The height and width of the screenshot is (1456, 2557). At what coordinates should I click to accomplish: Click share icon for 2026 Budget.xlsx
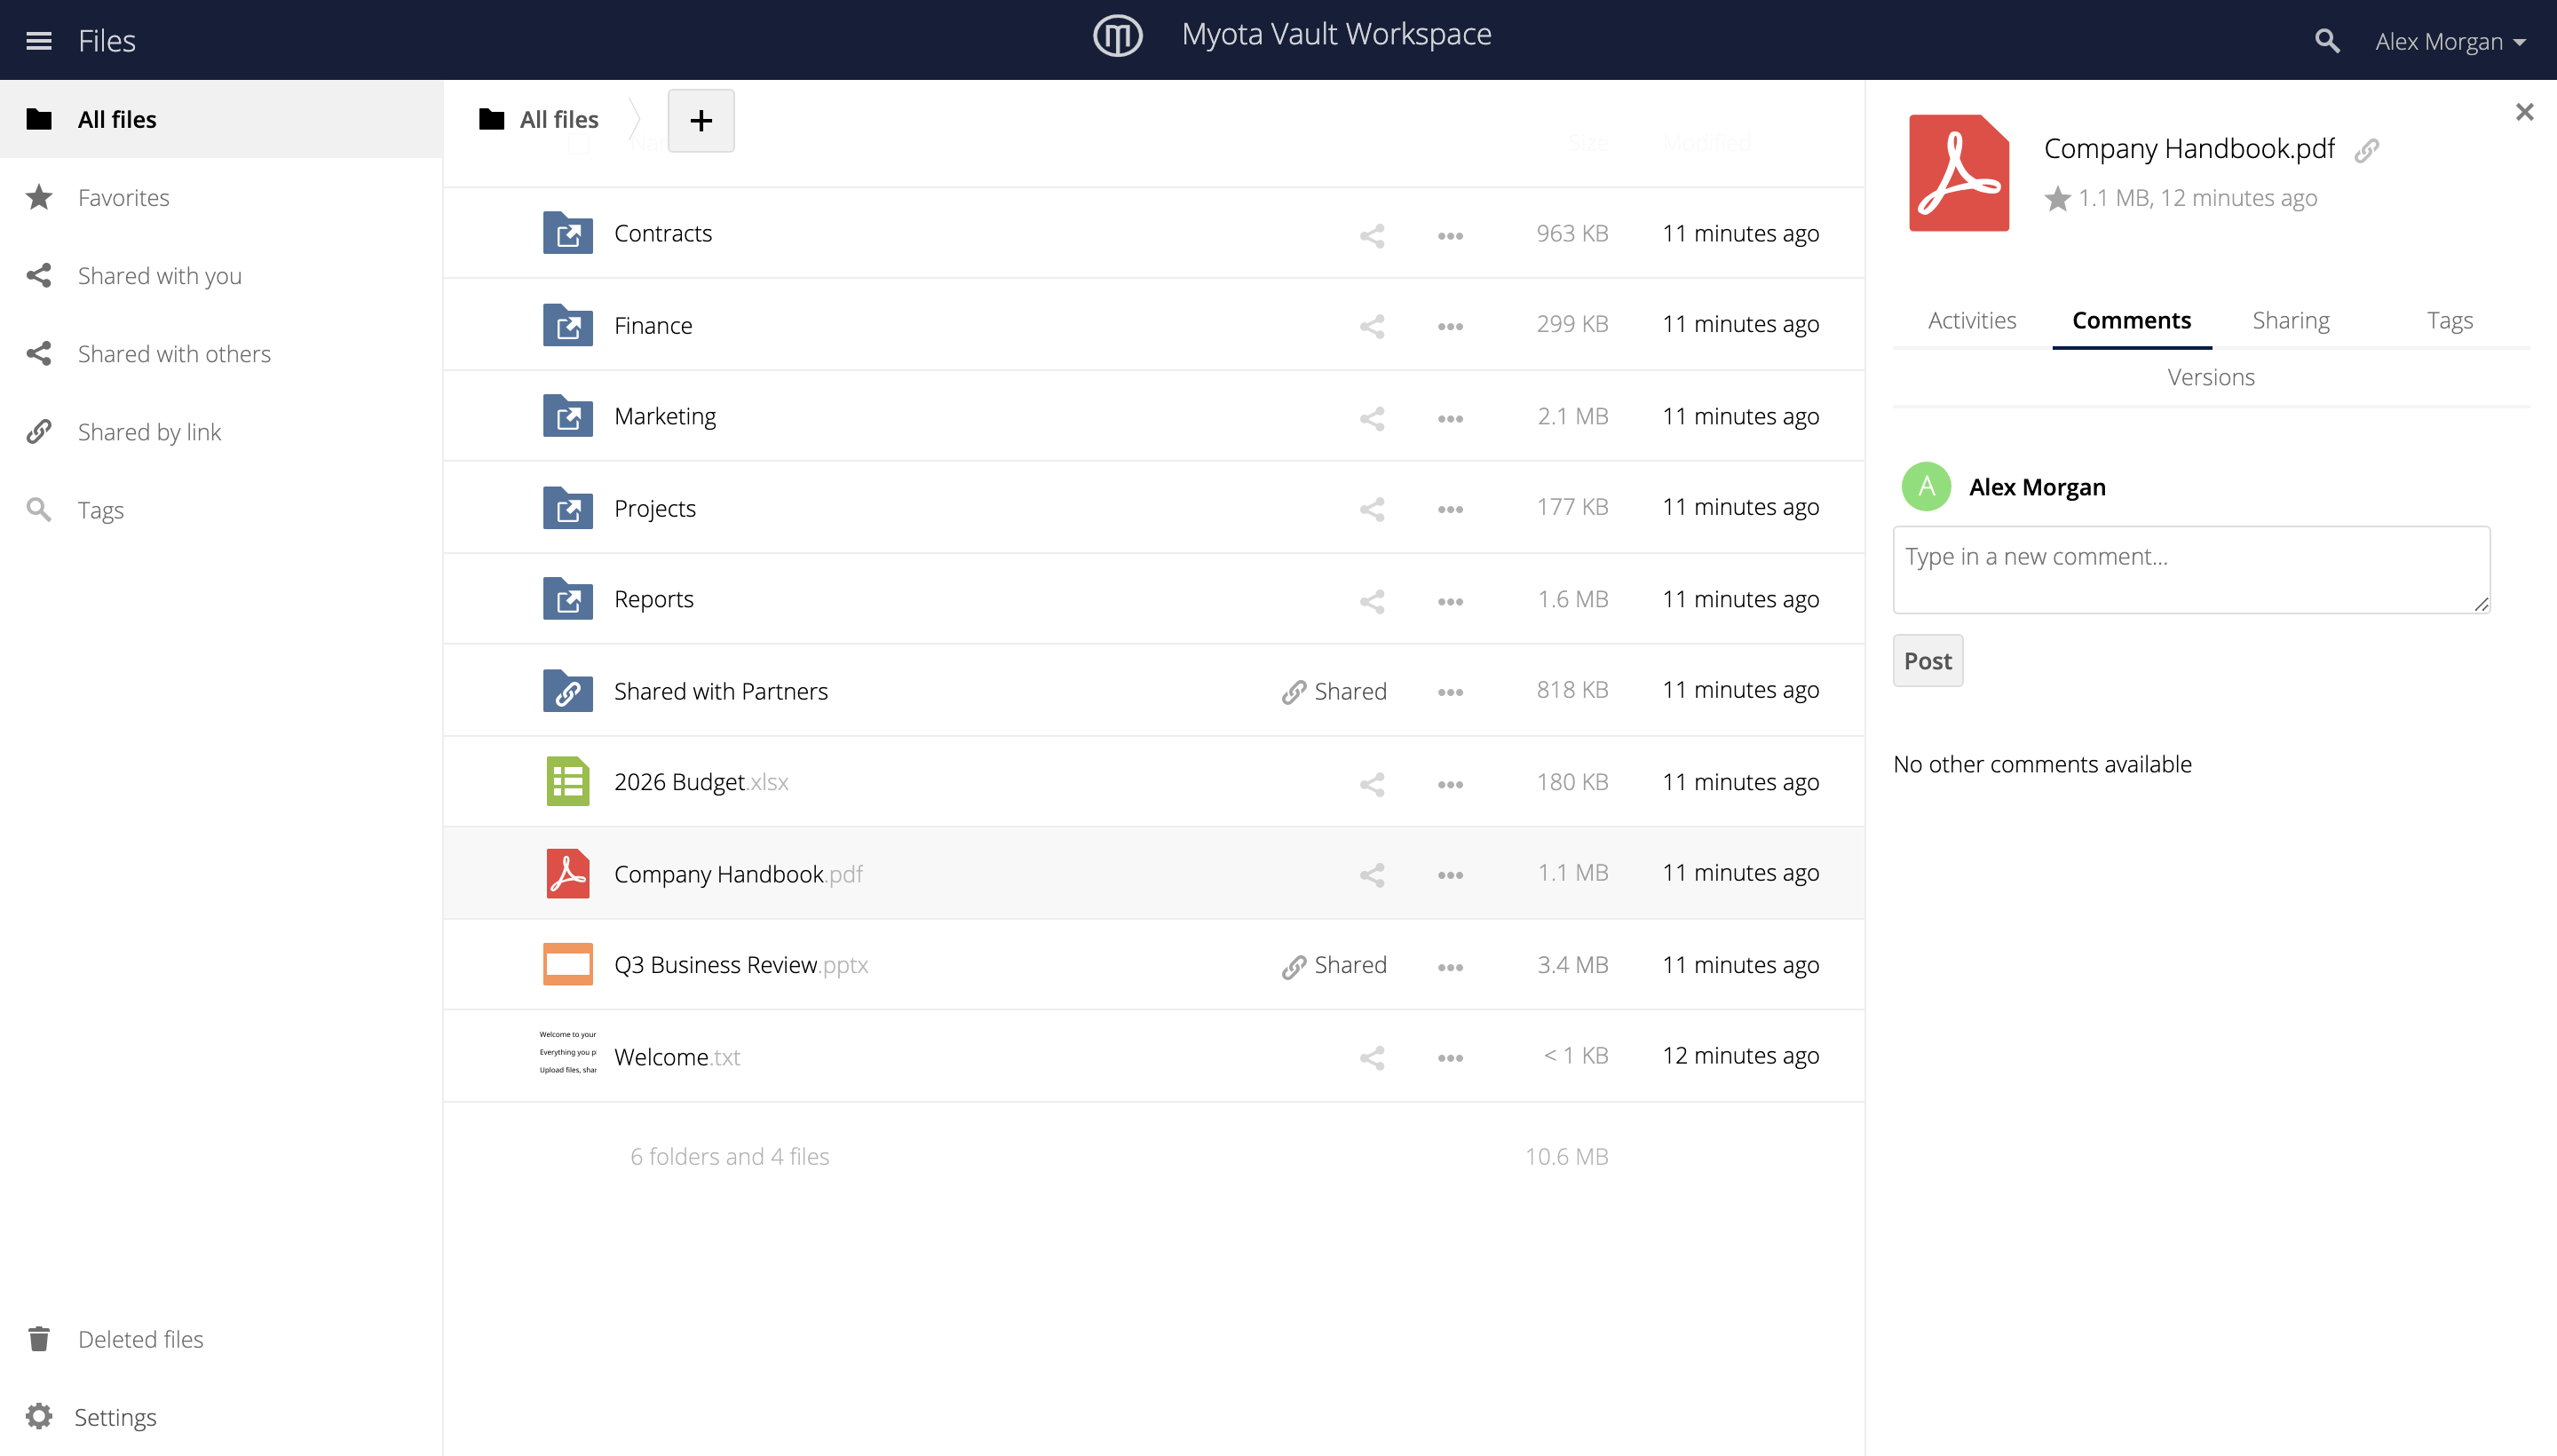coord(1372,784)
